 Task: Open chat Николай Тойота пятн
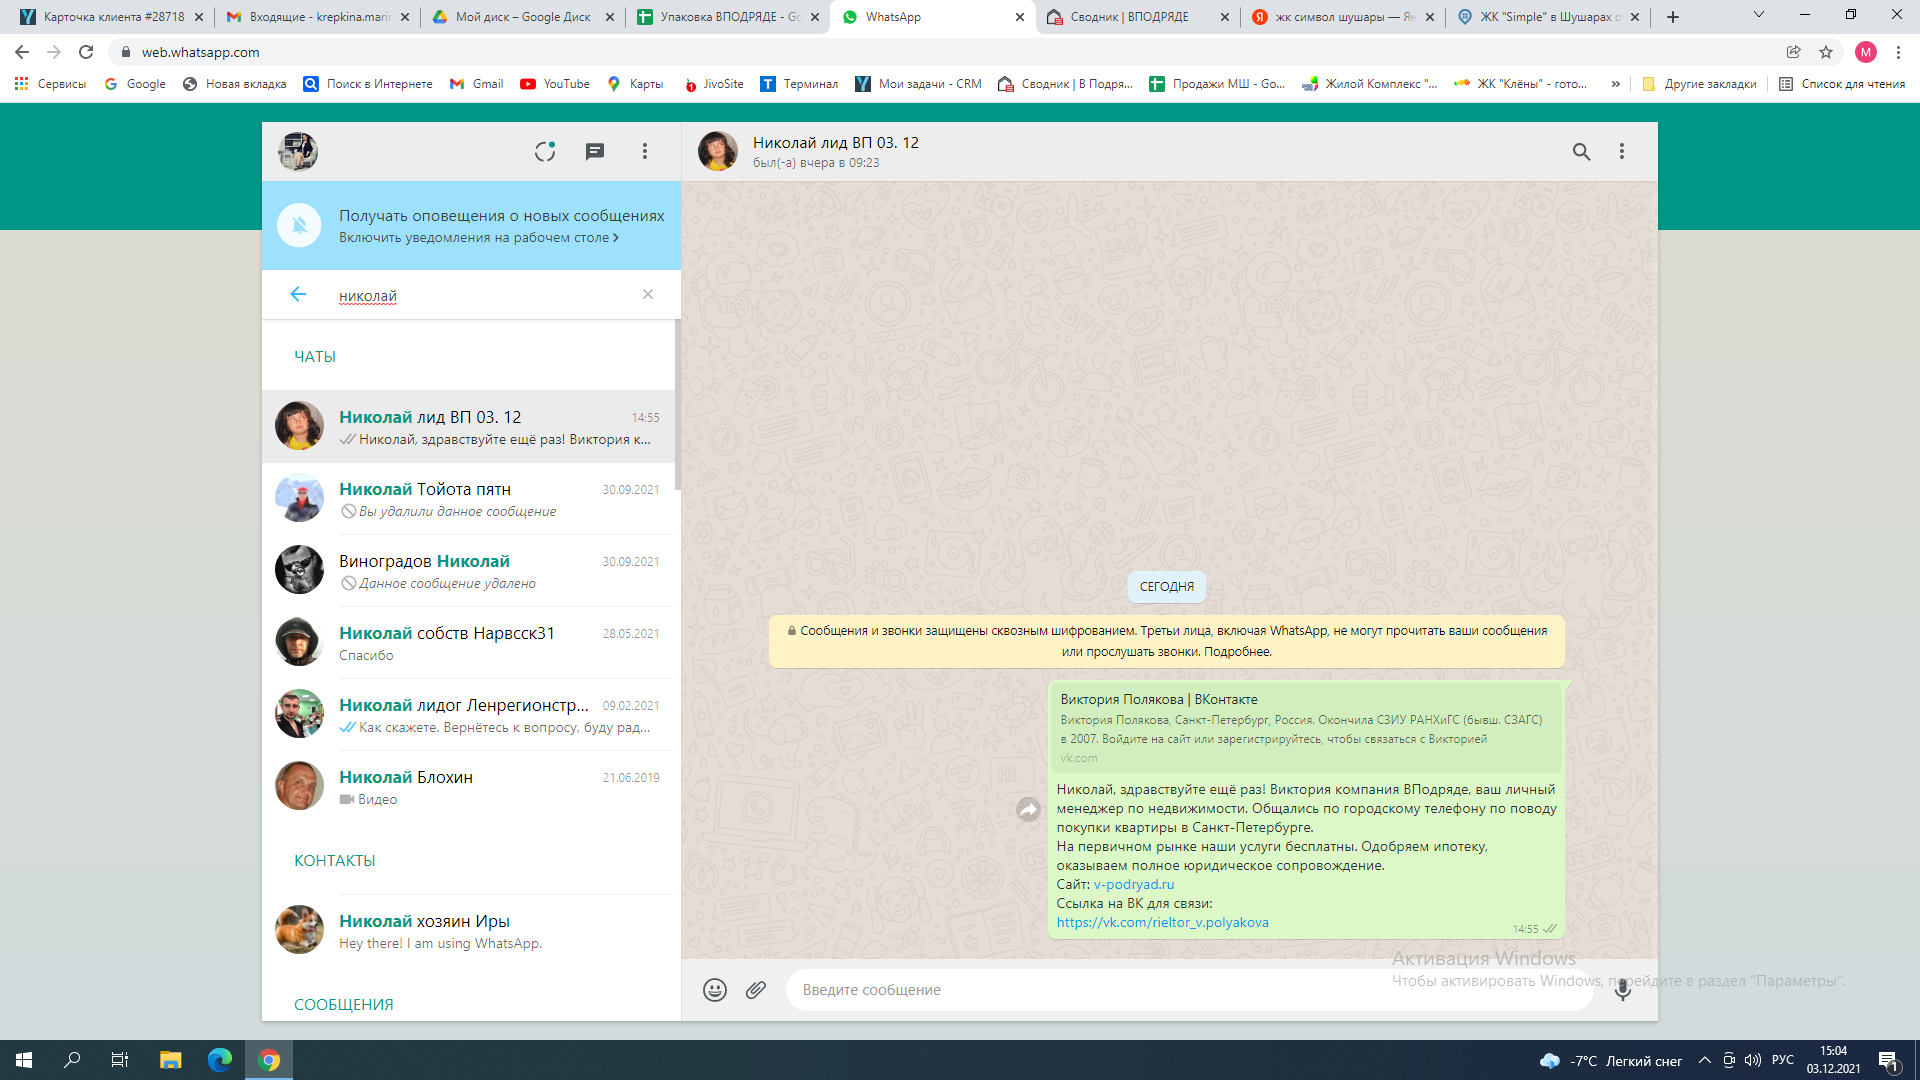pyautogui.click(x=470, y=499)
